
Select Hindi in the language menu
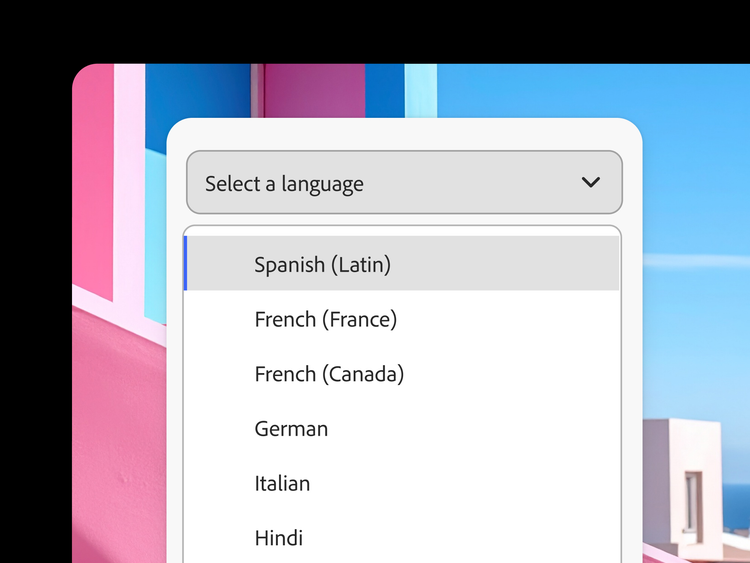(278, 538)
